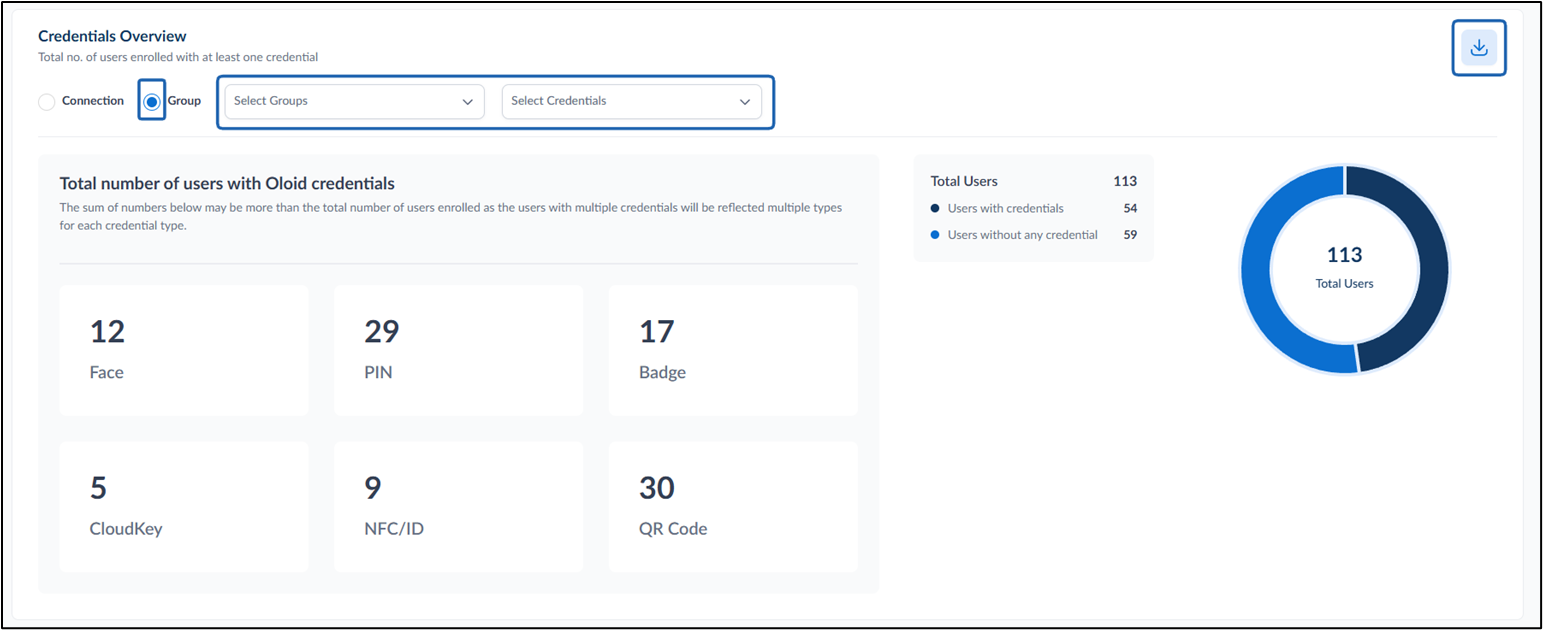Click the value 54 in legend
Image resolution: width=1543 pixels, height=630 pixels.
pos(1129,208)
